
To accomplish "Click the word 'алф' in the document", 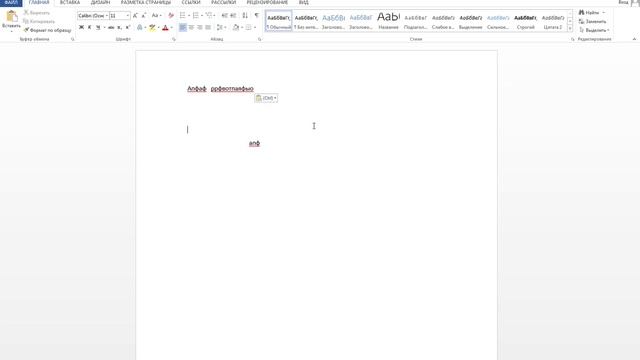I will click(x=254, y=143).
